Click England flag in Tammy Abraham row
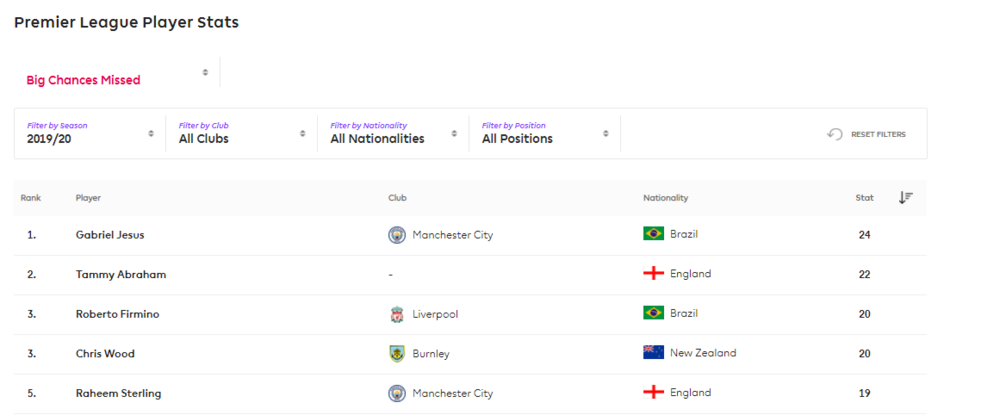 pos(654,273)
